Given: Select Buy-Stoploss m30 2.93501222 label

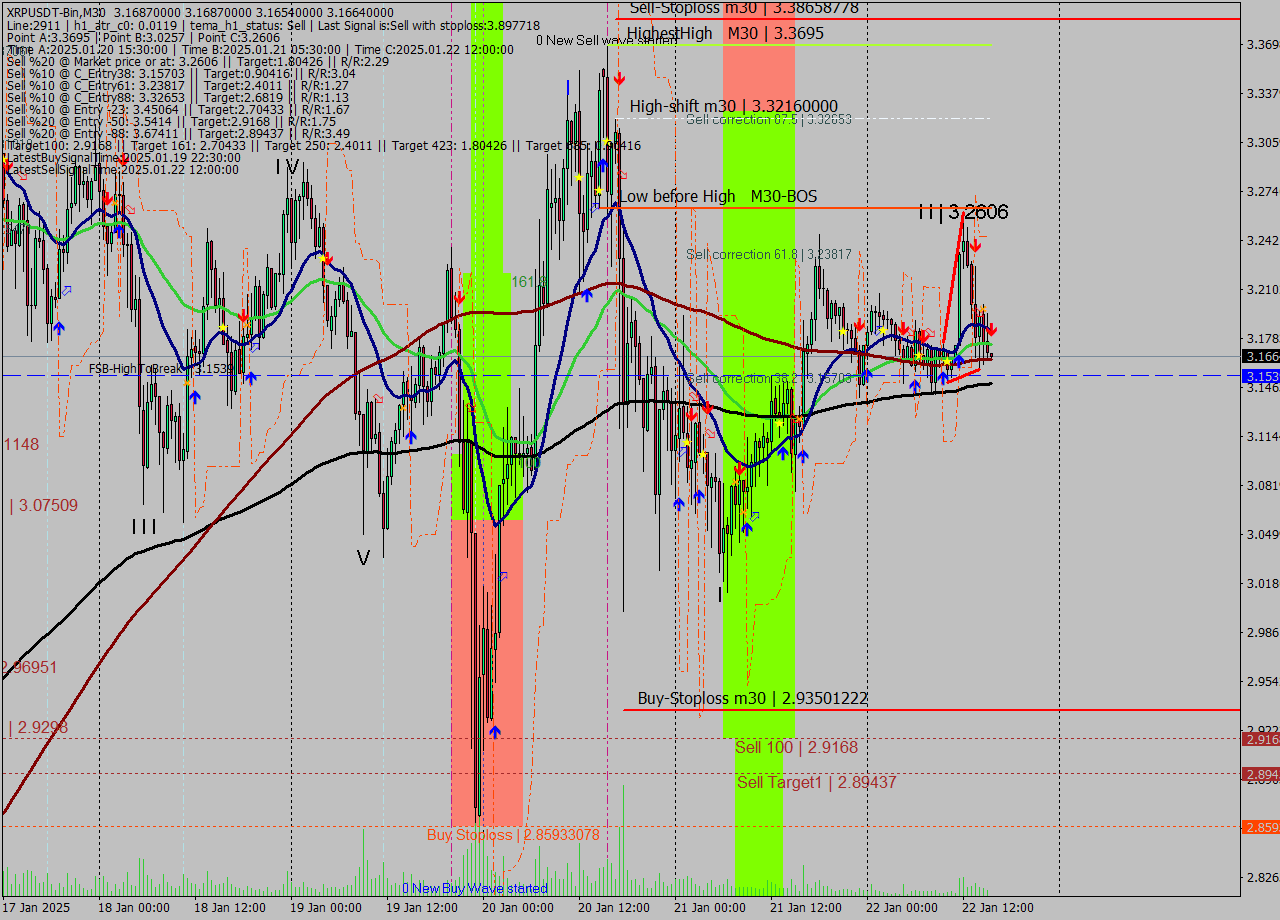Looking at the screenshot, I should tap(753, 699).
